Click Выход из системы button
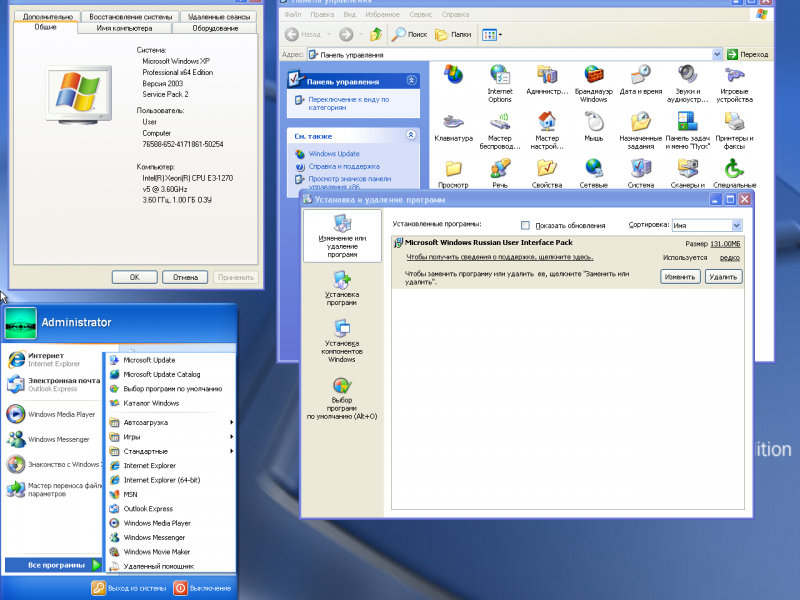Viewport: 800px width, 600px height. coord(130,588)
